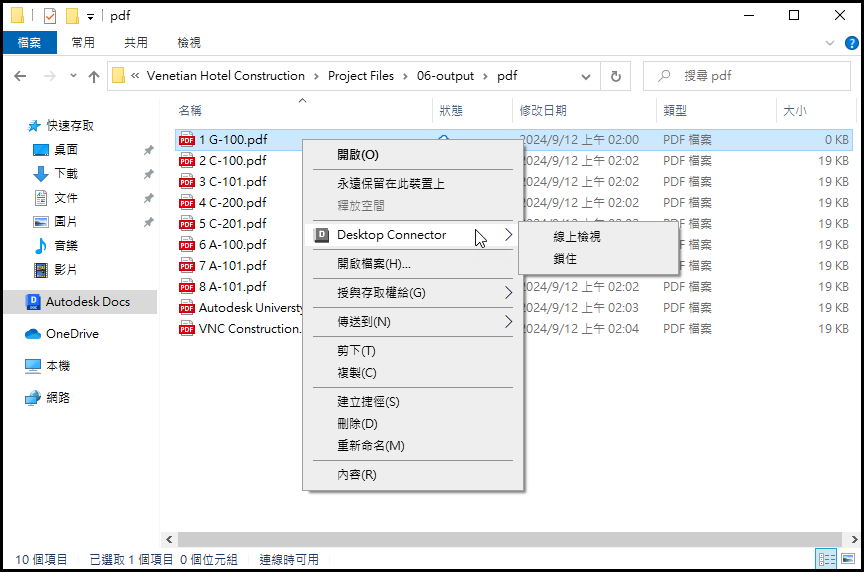Click the Help question mark icon
The image size is (864, 572).
[851, 43]
